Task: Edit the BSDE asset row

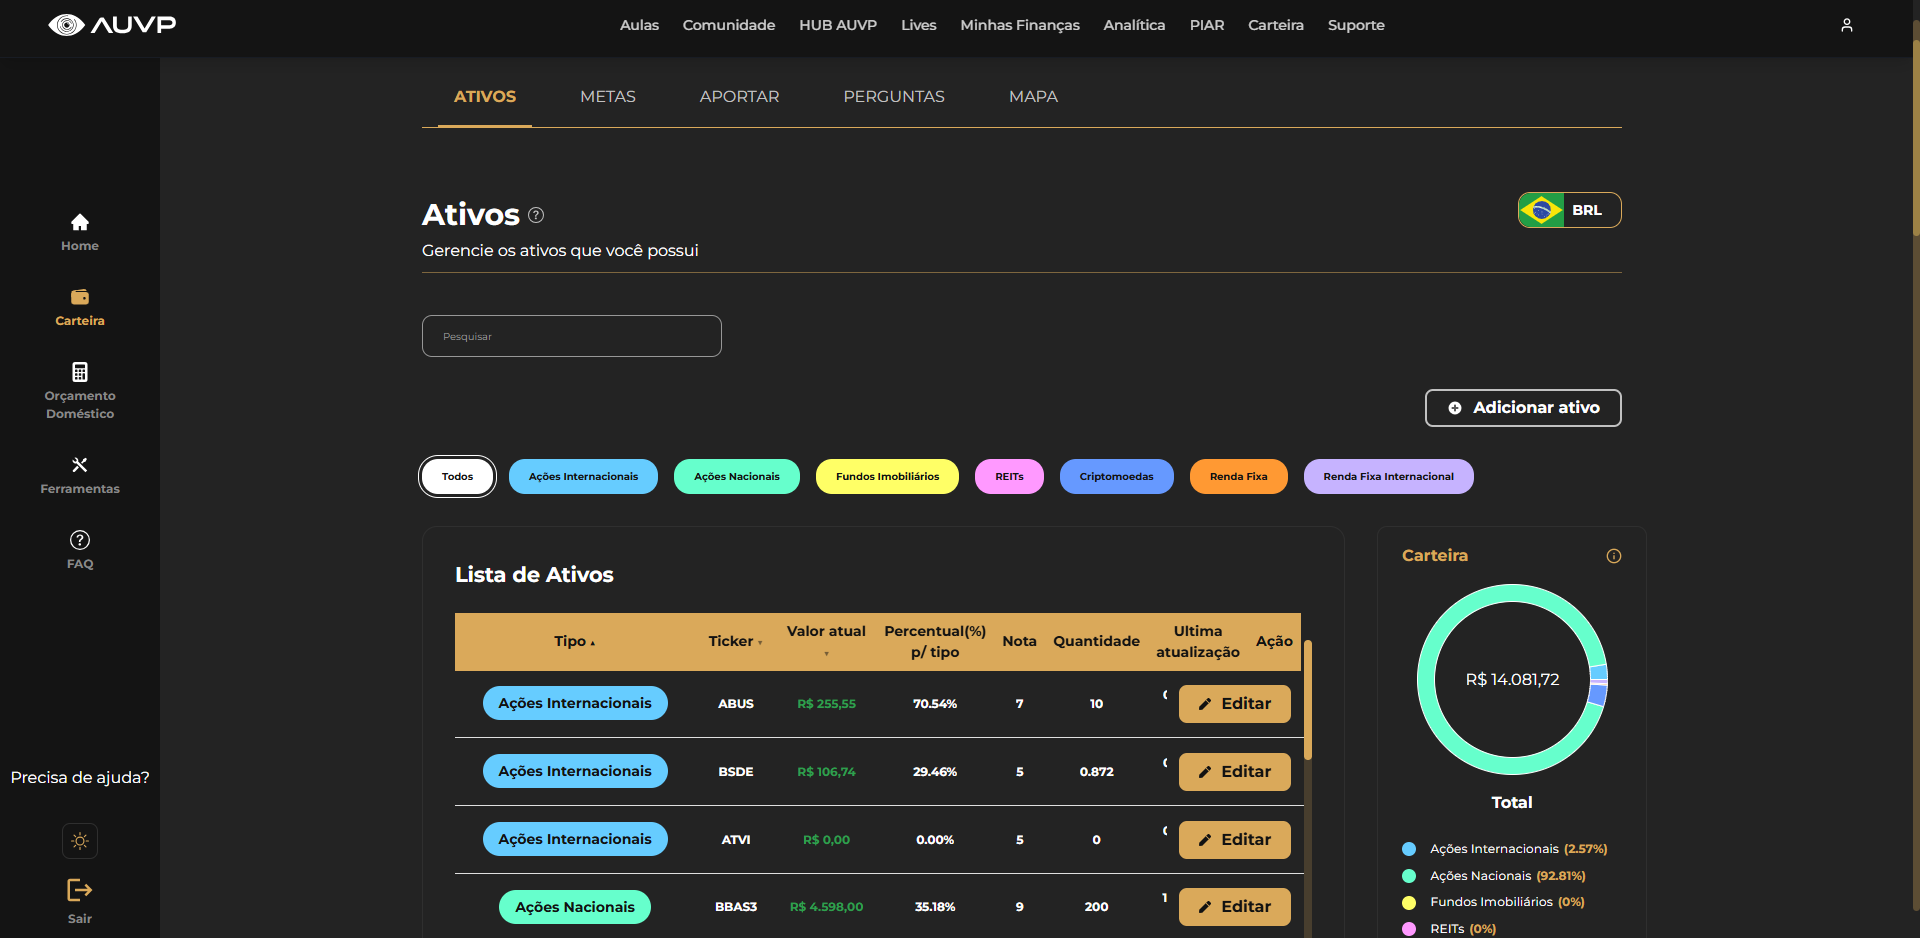Action: click(x=1235, y=772)
